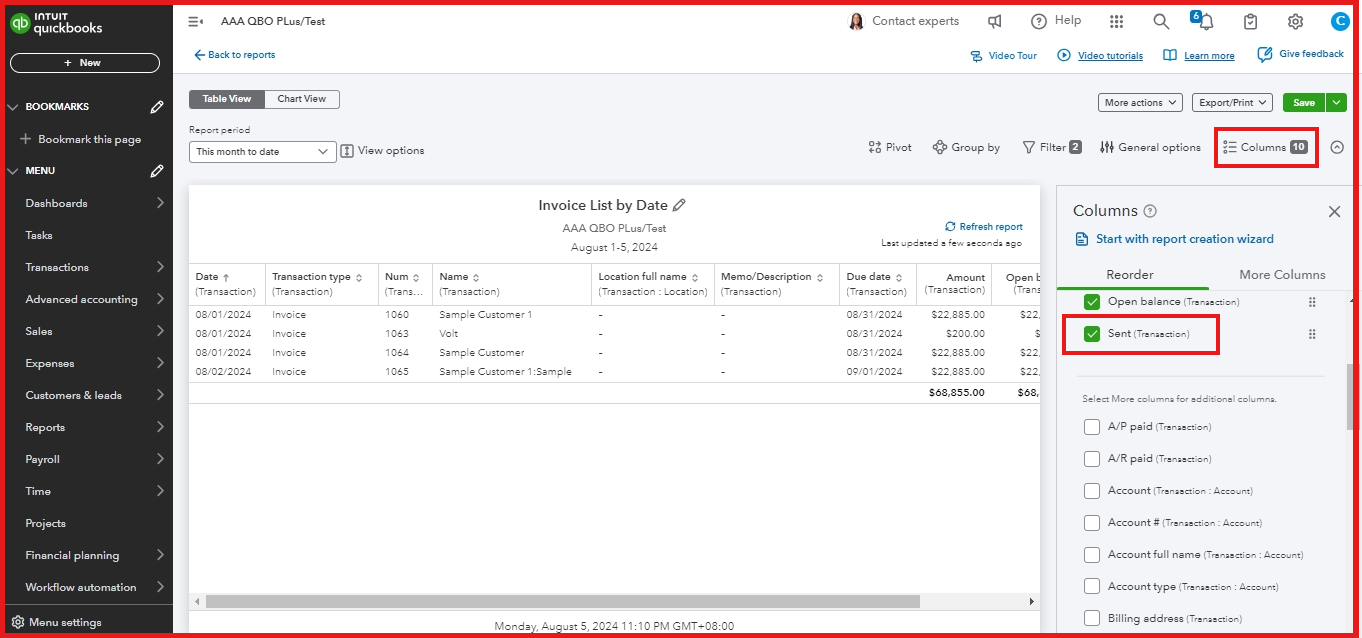This screenshot has width=1362, height=638.
Task: Expand the Export/Print dropdown
Action: click(x=1231, y=102)
